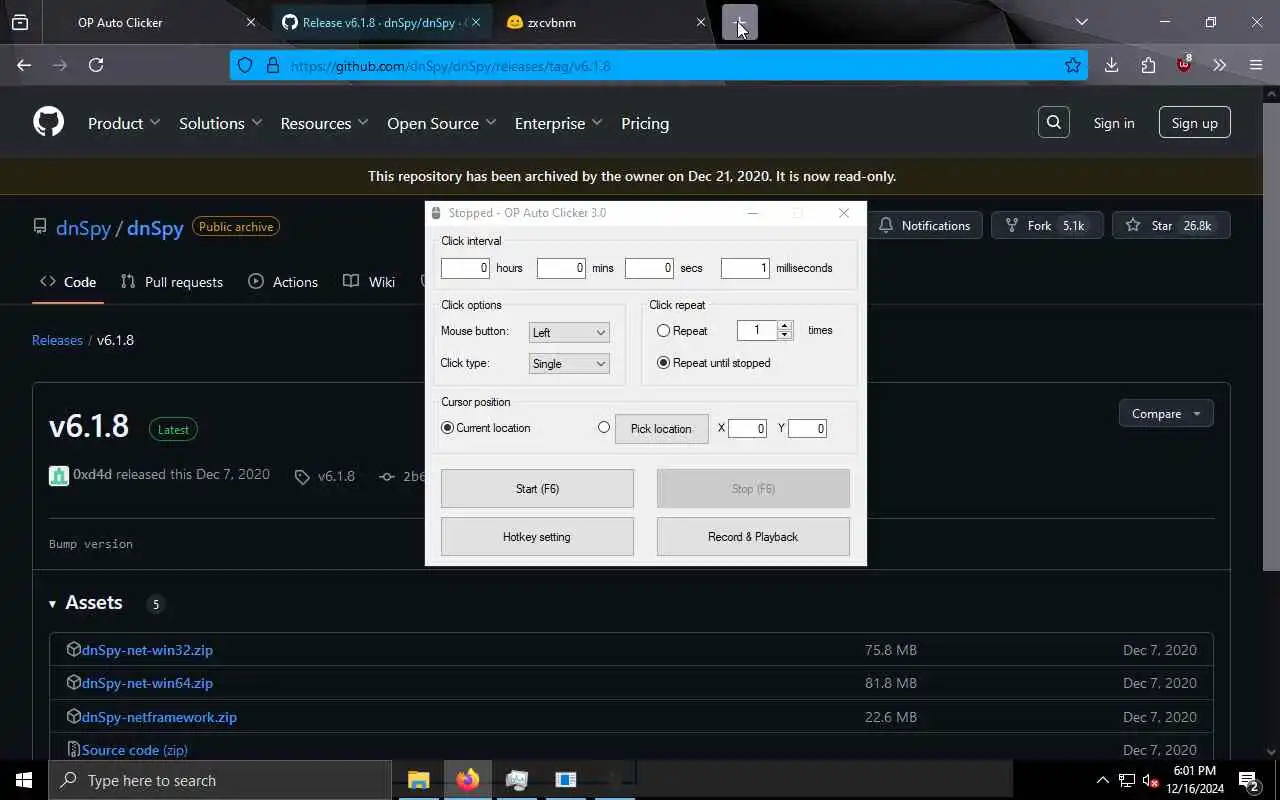Open the GitHub search icon
The image size is (1280, 800).
[x=1054, y=122]
